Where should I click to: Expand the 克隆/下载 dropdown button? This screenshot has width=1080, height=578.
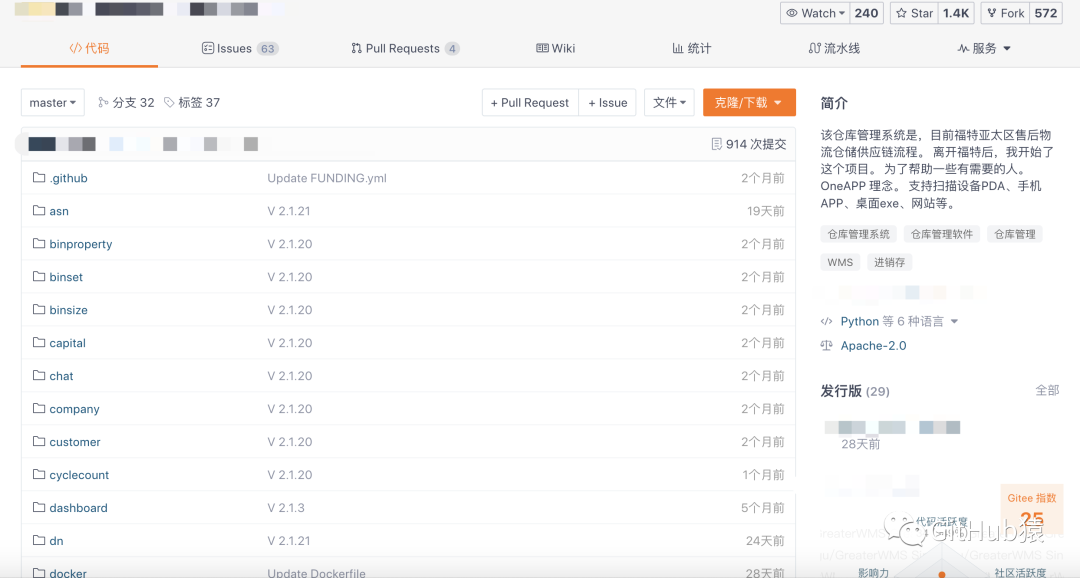[x=748, y=103]
